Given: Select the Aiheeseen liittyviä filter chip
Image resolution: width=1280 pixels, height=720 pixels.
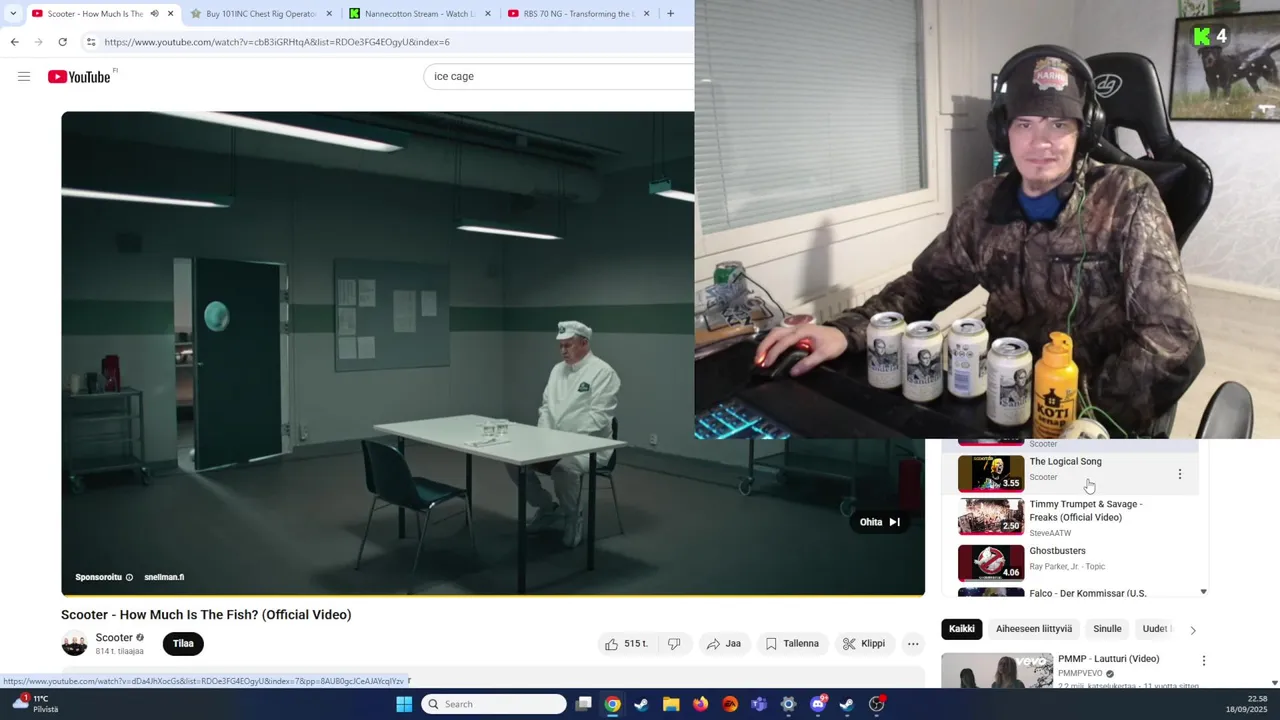Looking at the screenshot, I should click(x=1034, y=629).
